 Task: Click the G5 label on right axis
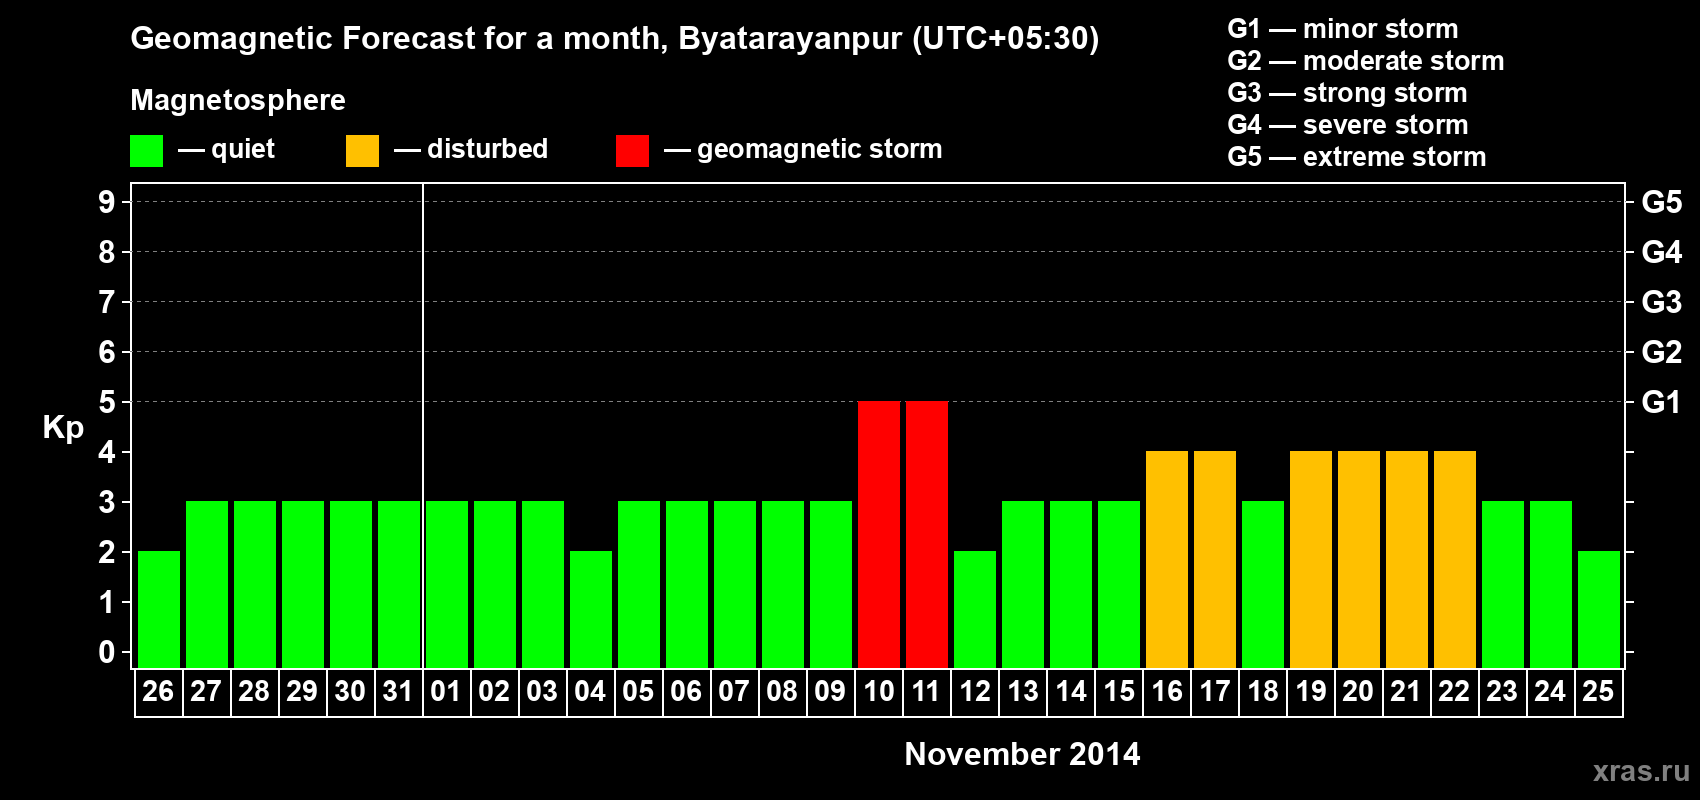click(1662, 202)
